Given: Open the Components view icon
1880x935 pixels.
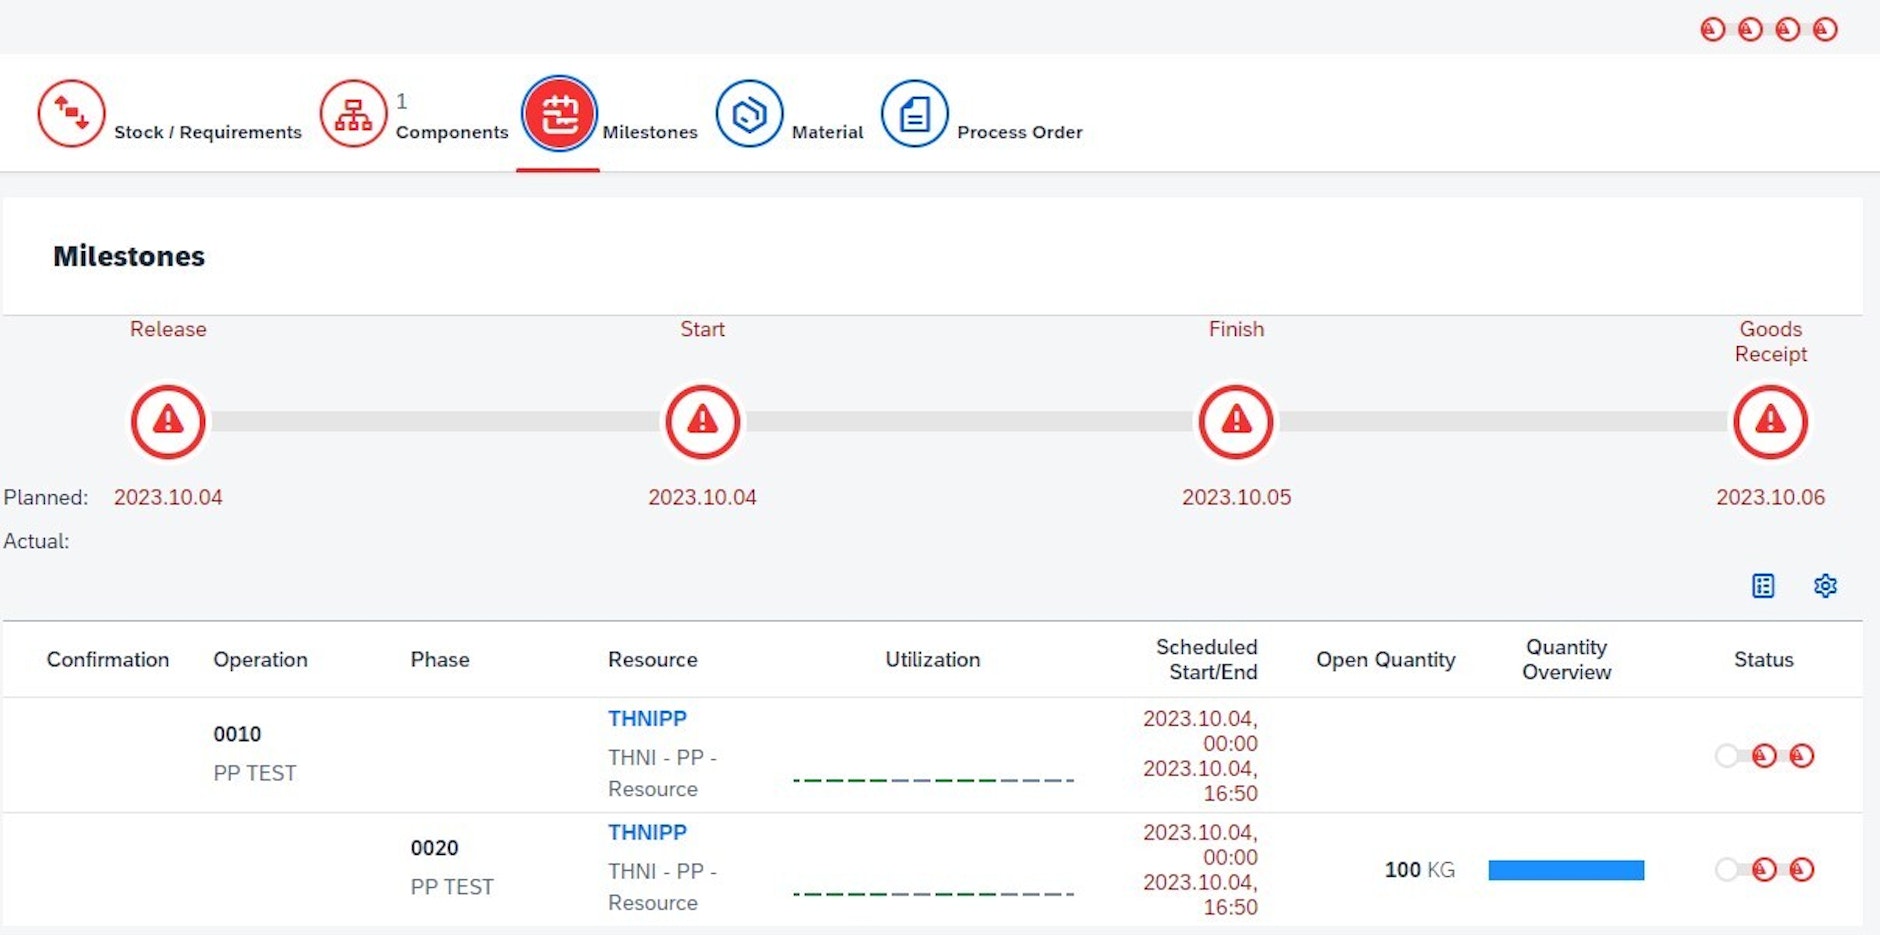Looking at the screenshot, I should 354,113.
